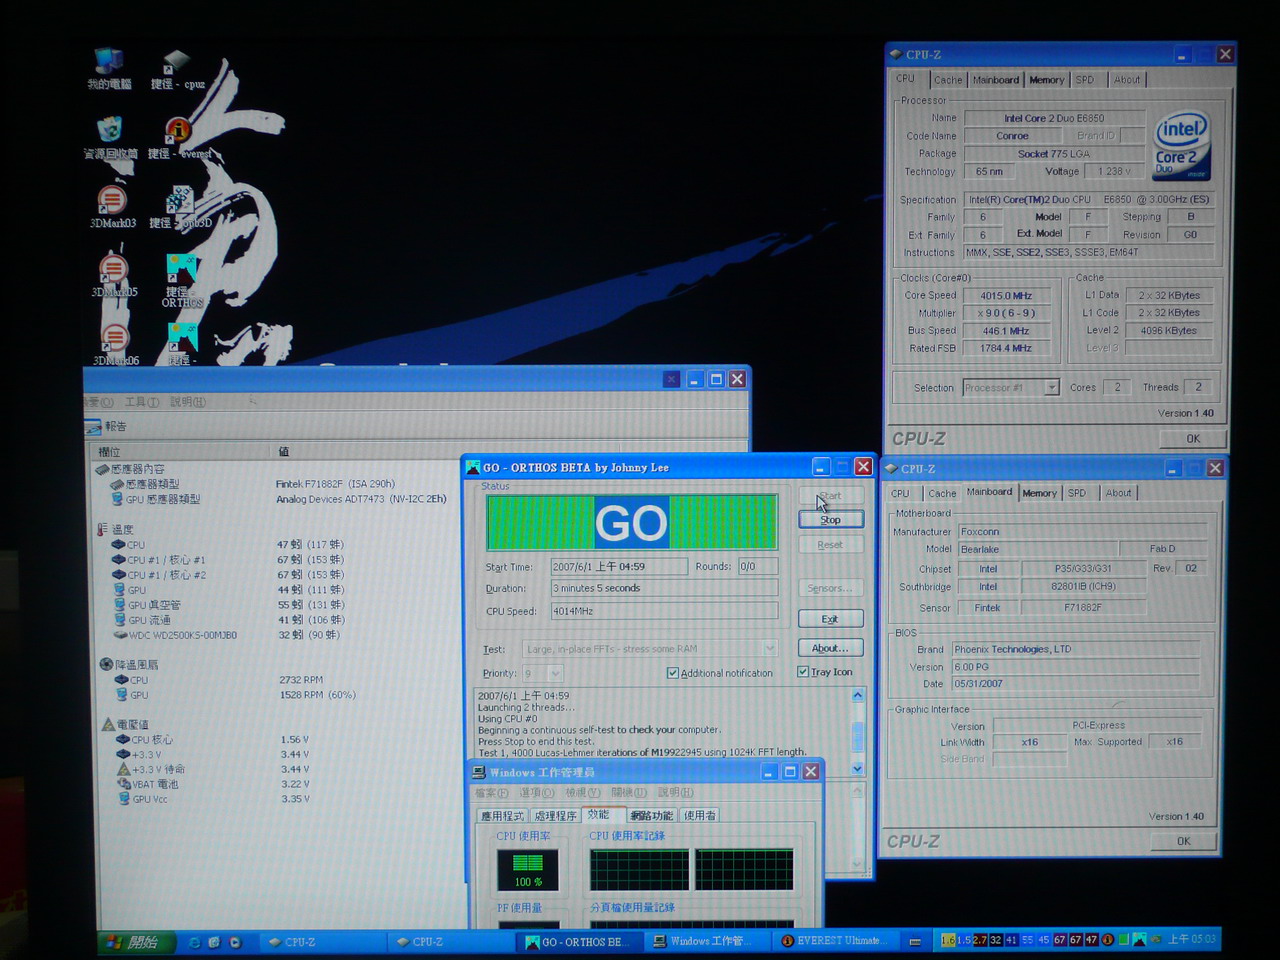Click the third quick launch icon in the taskbar
Viewport: 1280px width, 960px height.
tap(235, 942)
